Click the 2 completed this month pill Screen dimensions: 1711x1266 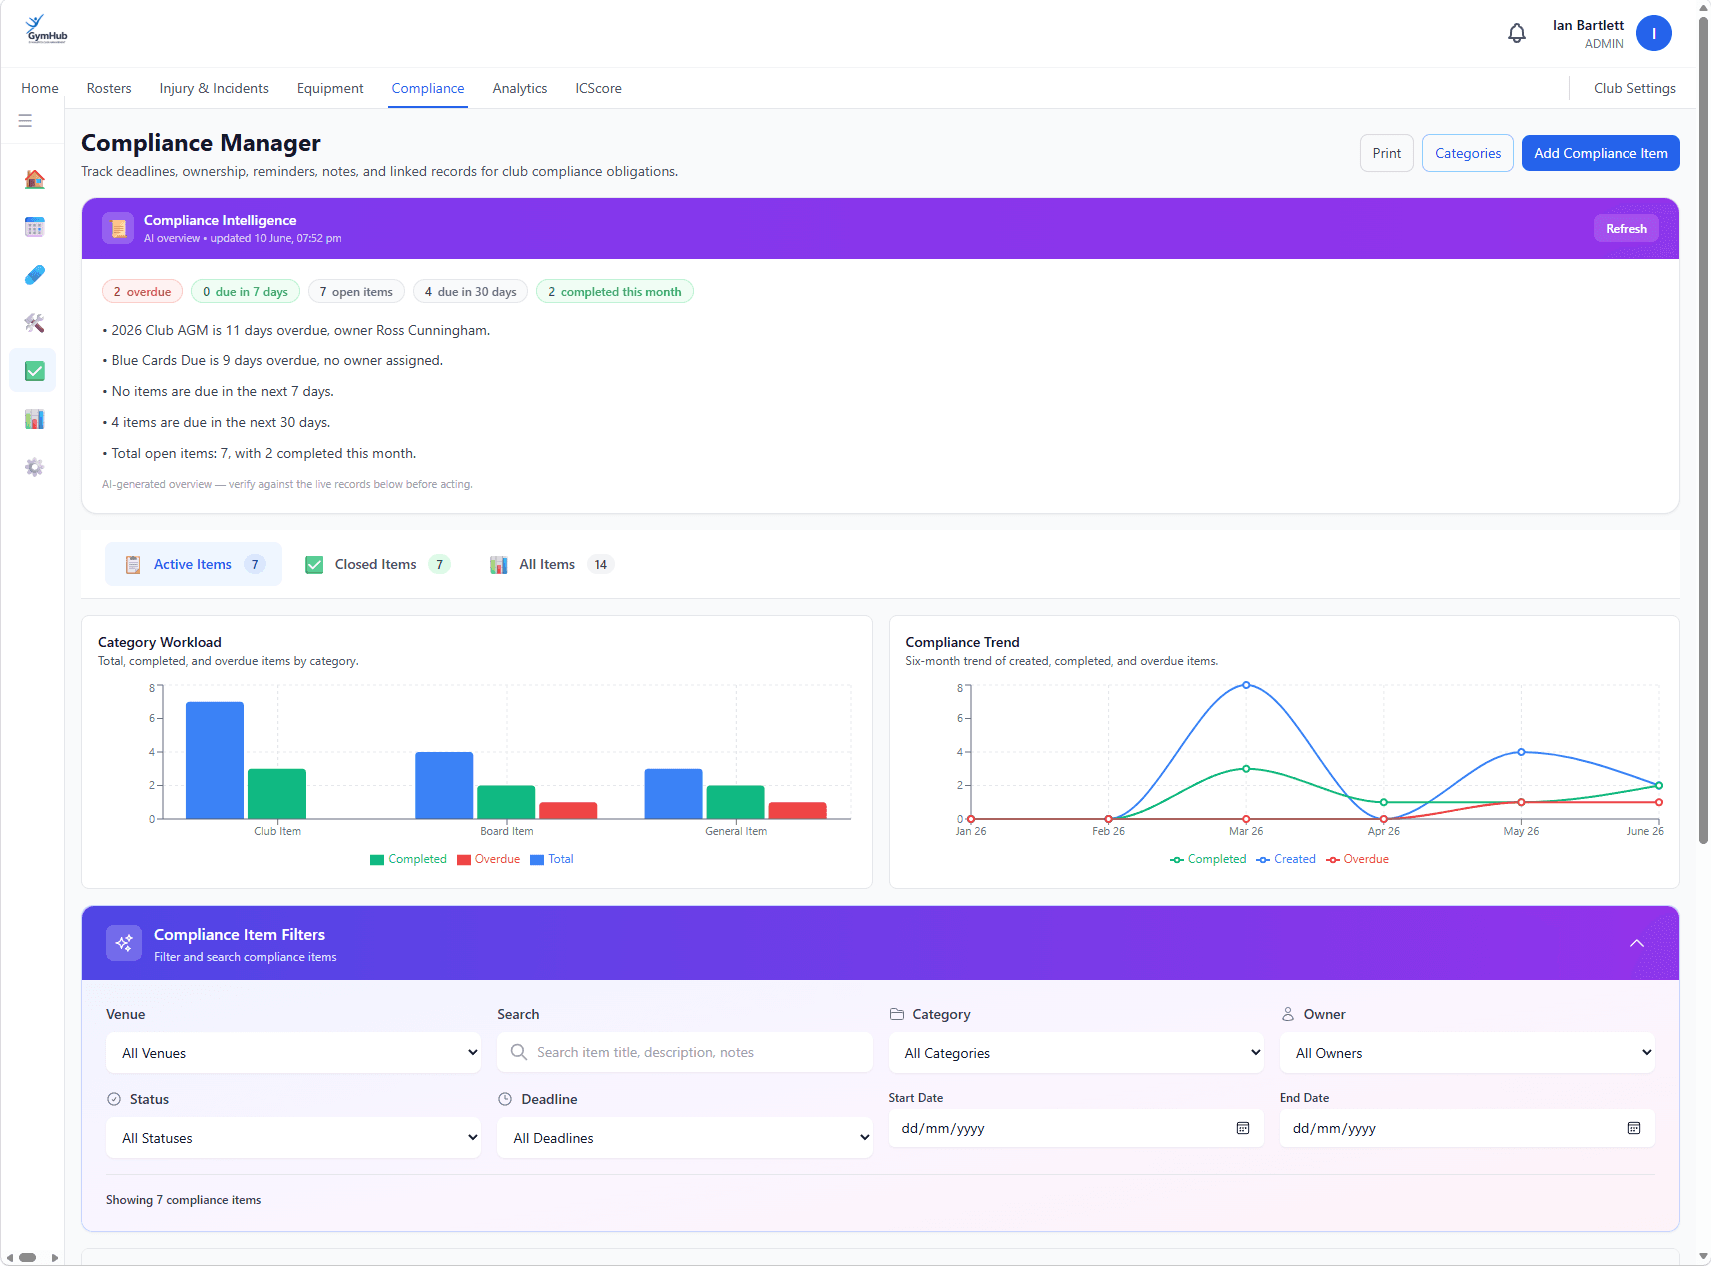pos(614,291)
